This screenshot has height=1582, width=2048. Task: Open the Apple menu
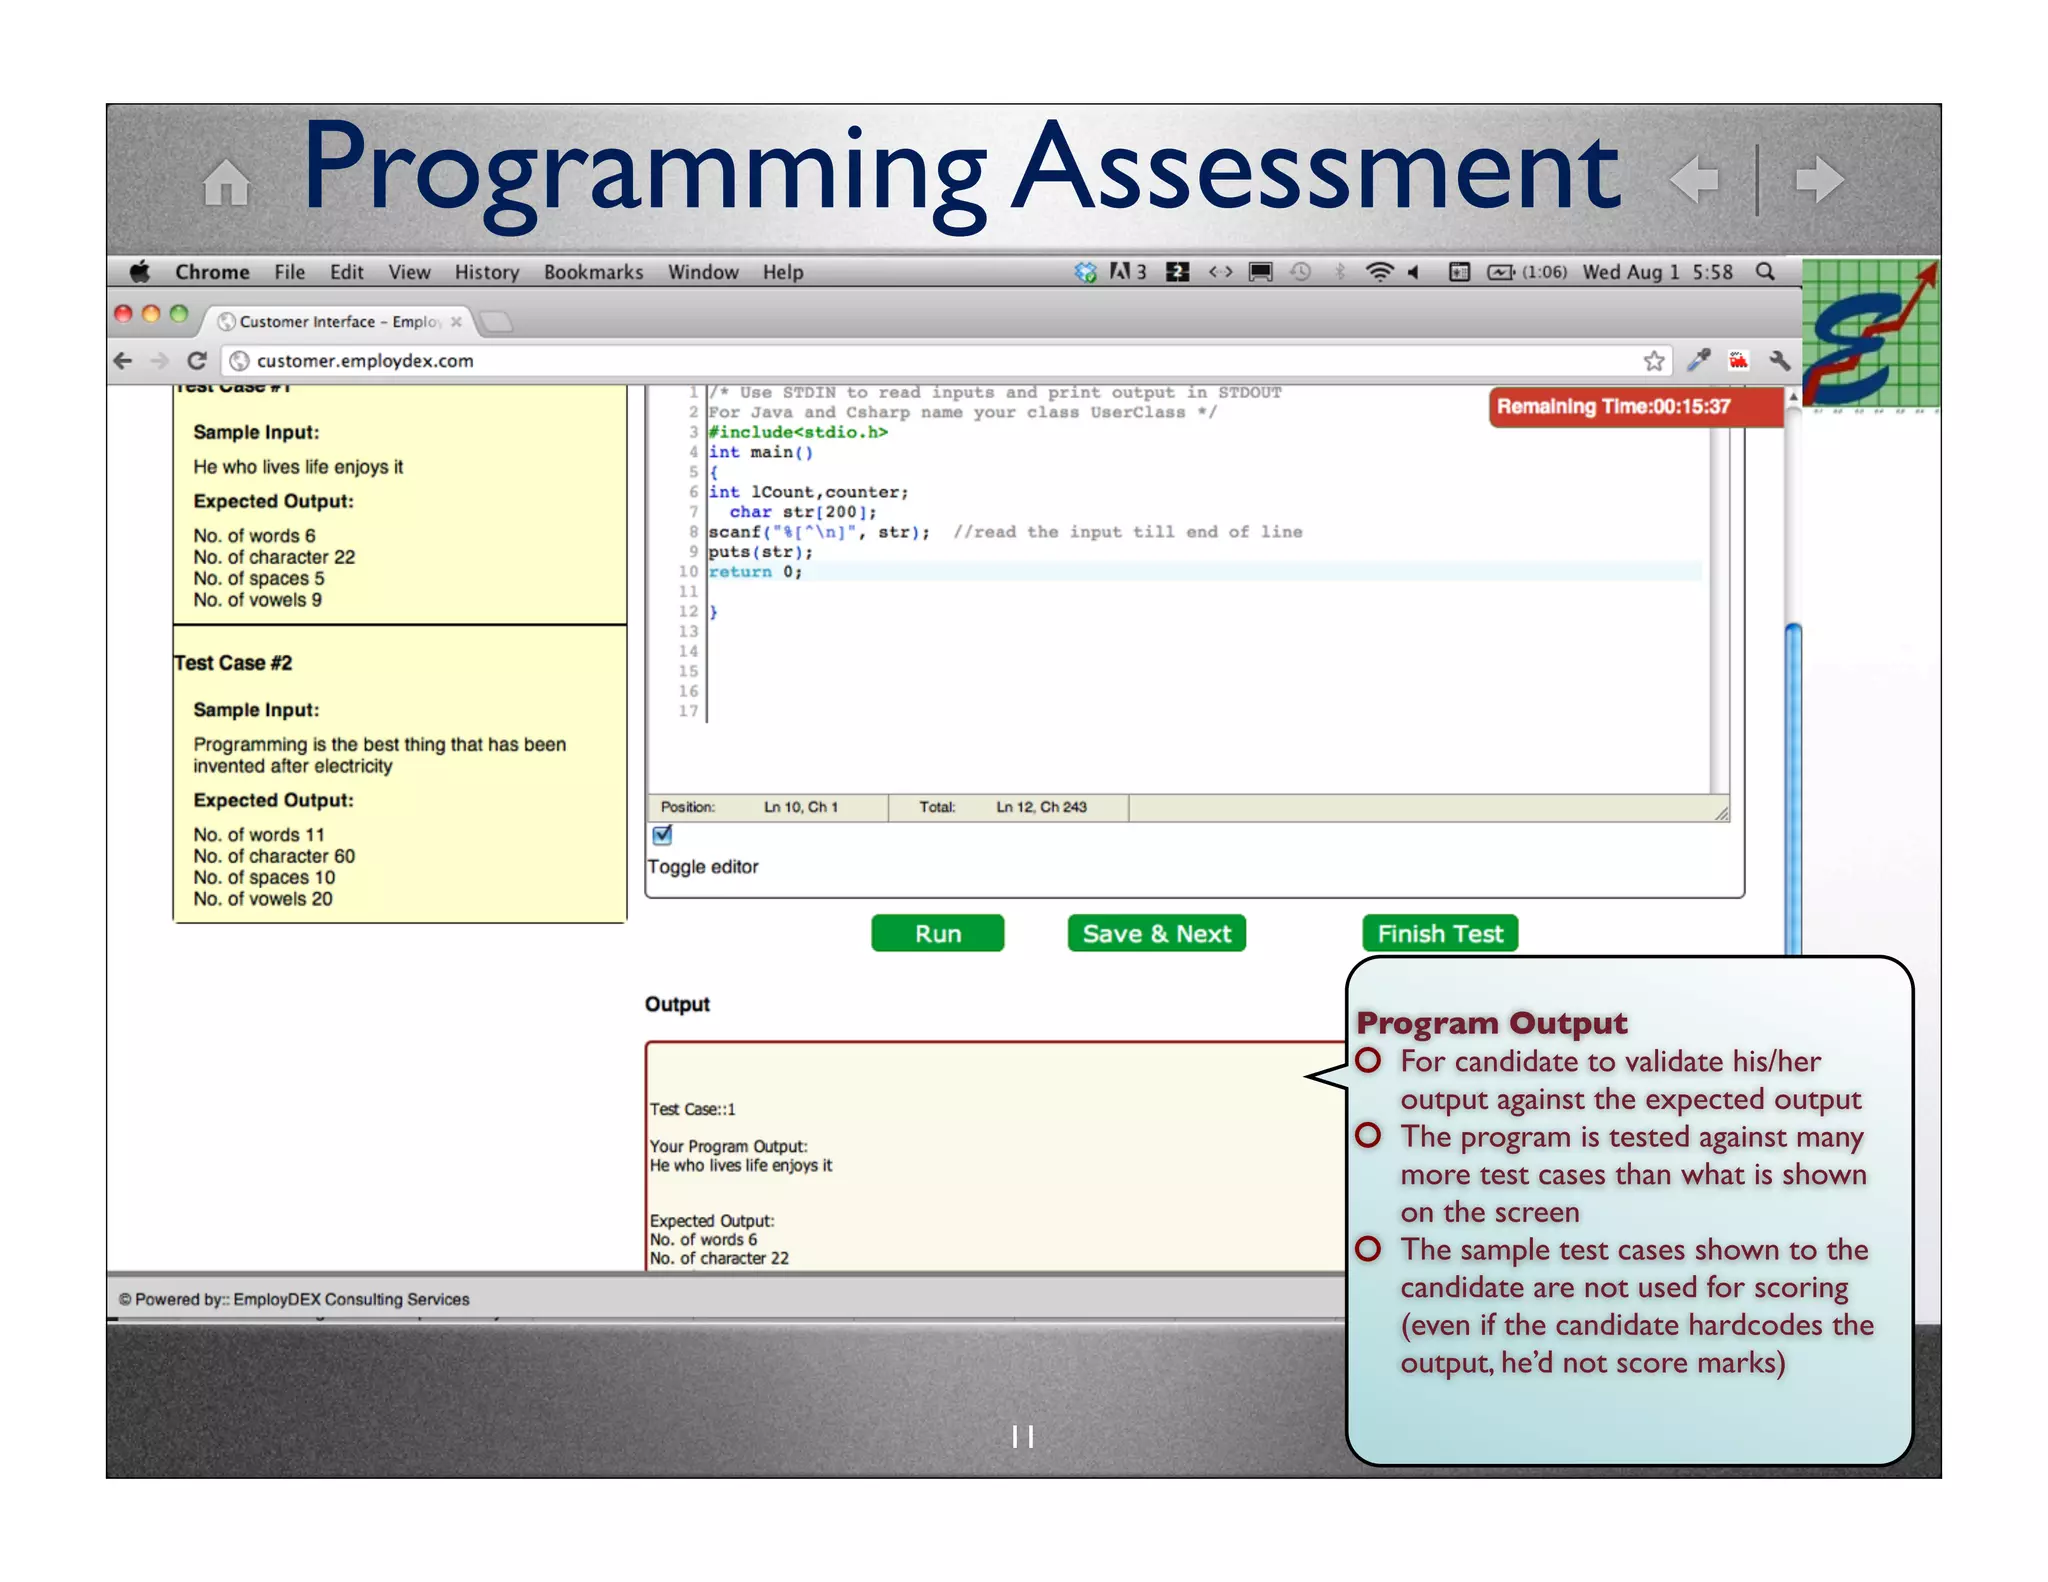pyautogui.click(x=140, y=272)
